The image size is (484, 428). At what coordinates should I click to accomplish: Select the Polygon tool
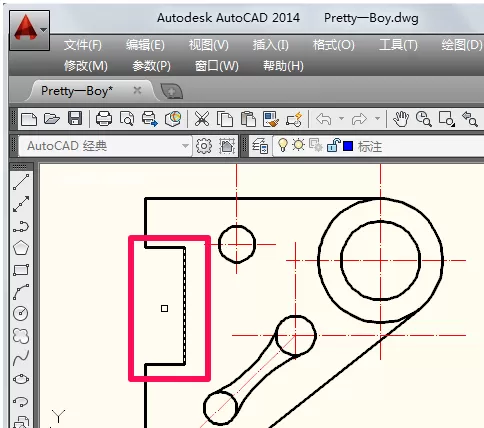pyautogui.click(x=21, y=248)
